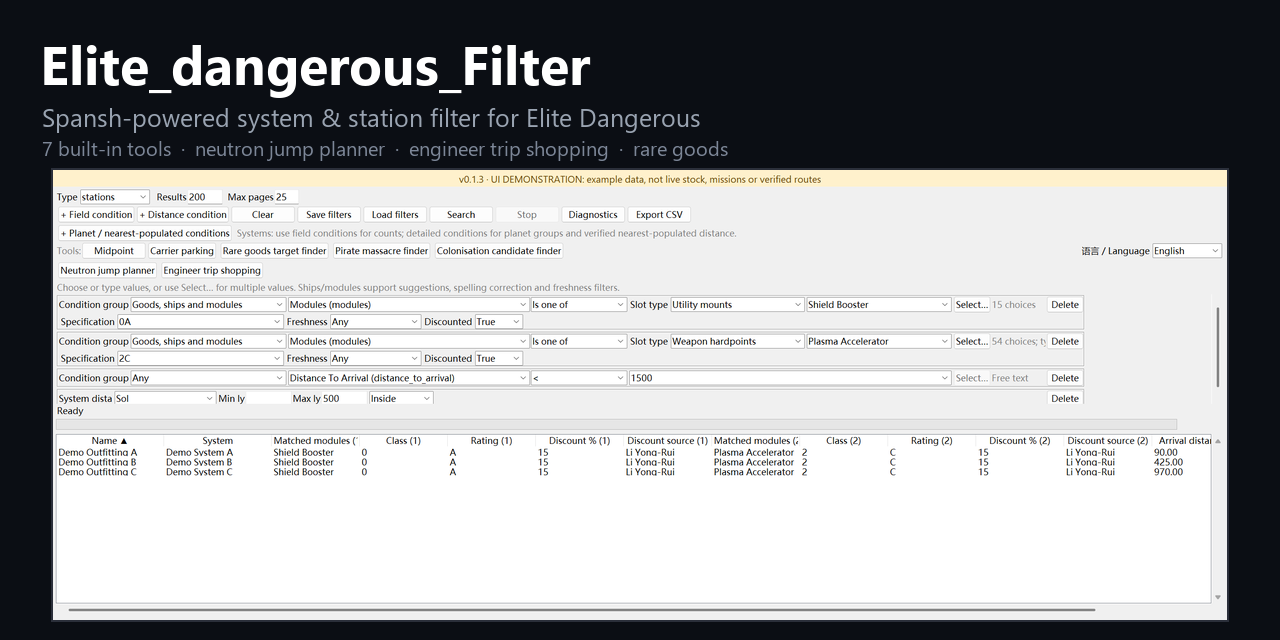The height and width of the screenshot is (640, 1280).
Task: Click the 425.00 arrival distance value
Action: click(x=1168, y=462)
